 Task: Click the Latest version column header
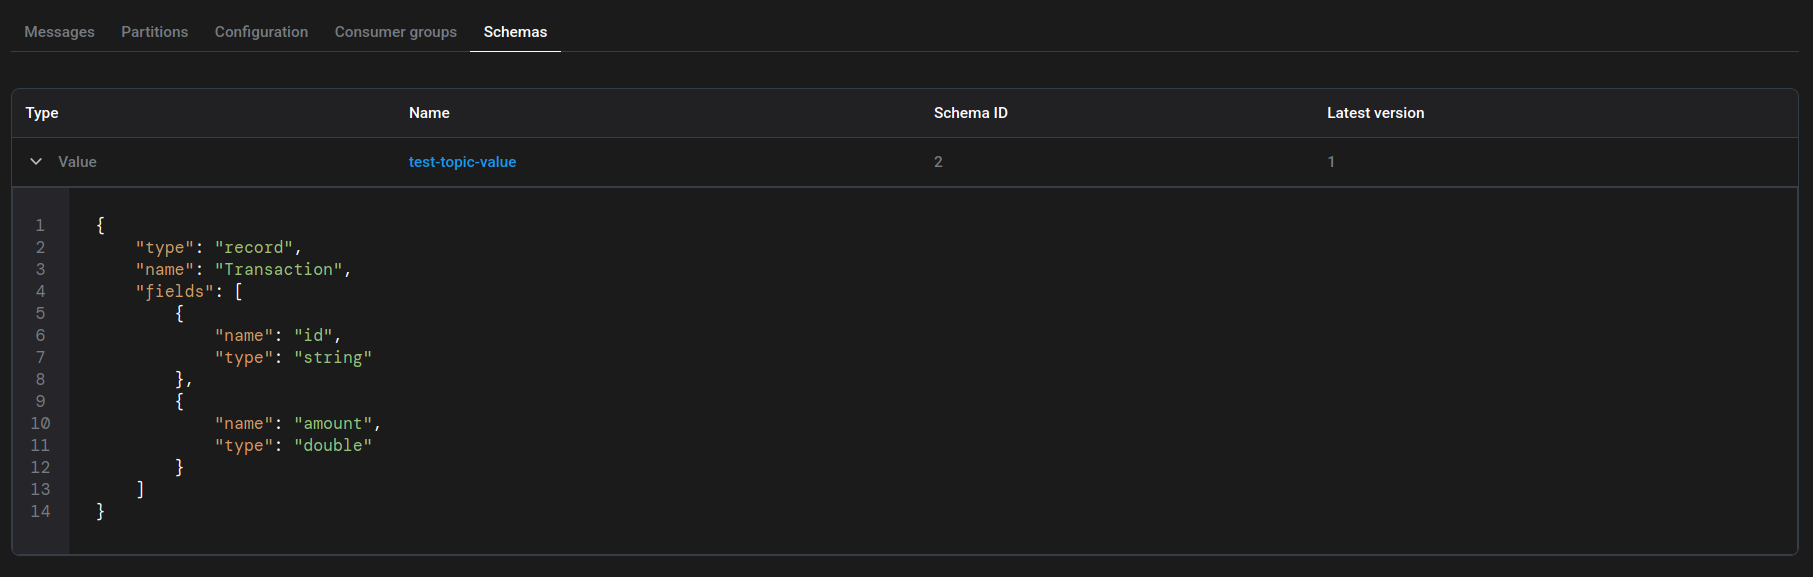point(1375,113)
